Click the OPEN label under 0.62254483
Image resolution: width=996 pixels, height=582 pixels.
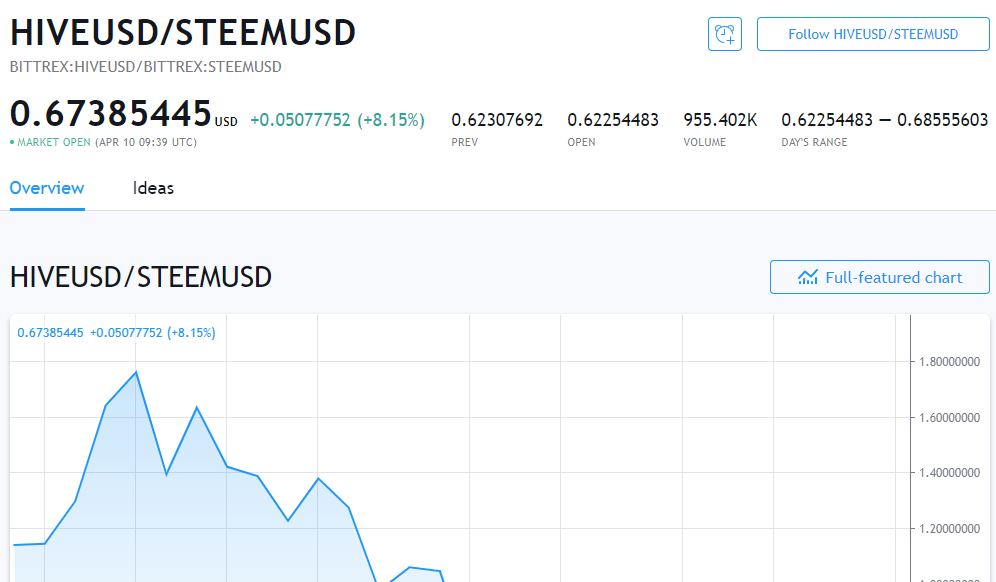[x=581, y=142]
